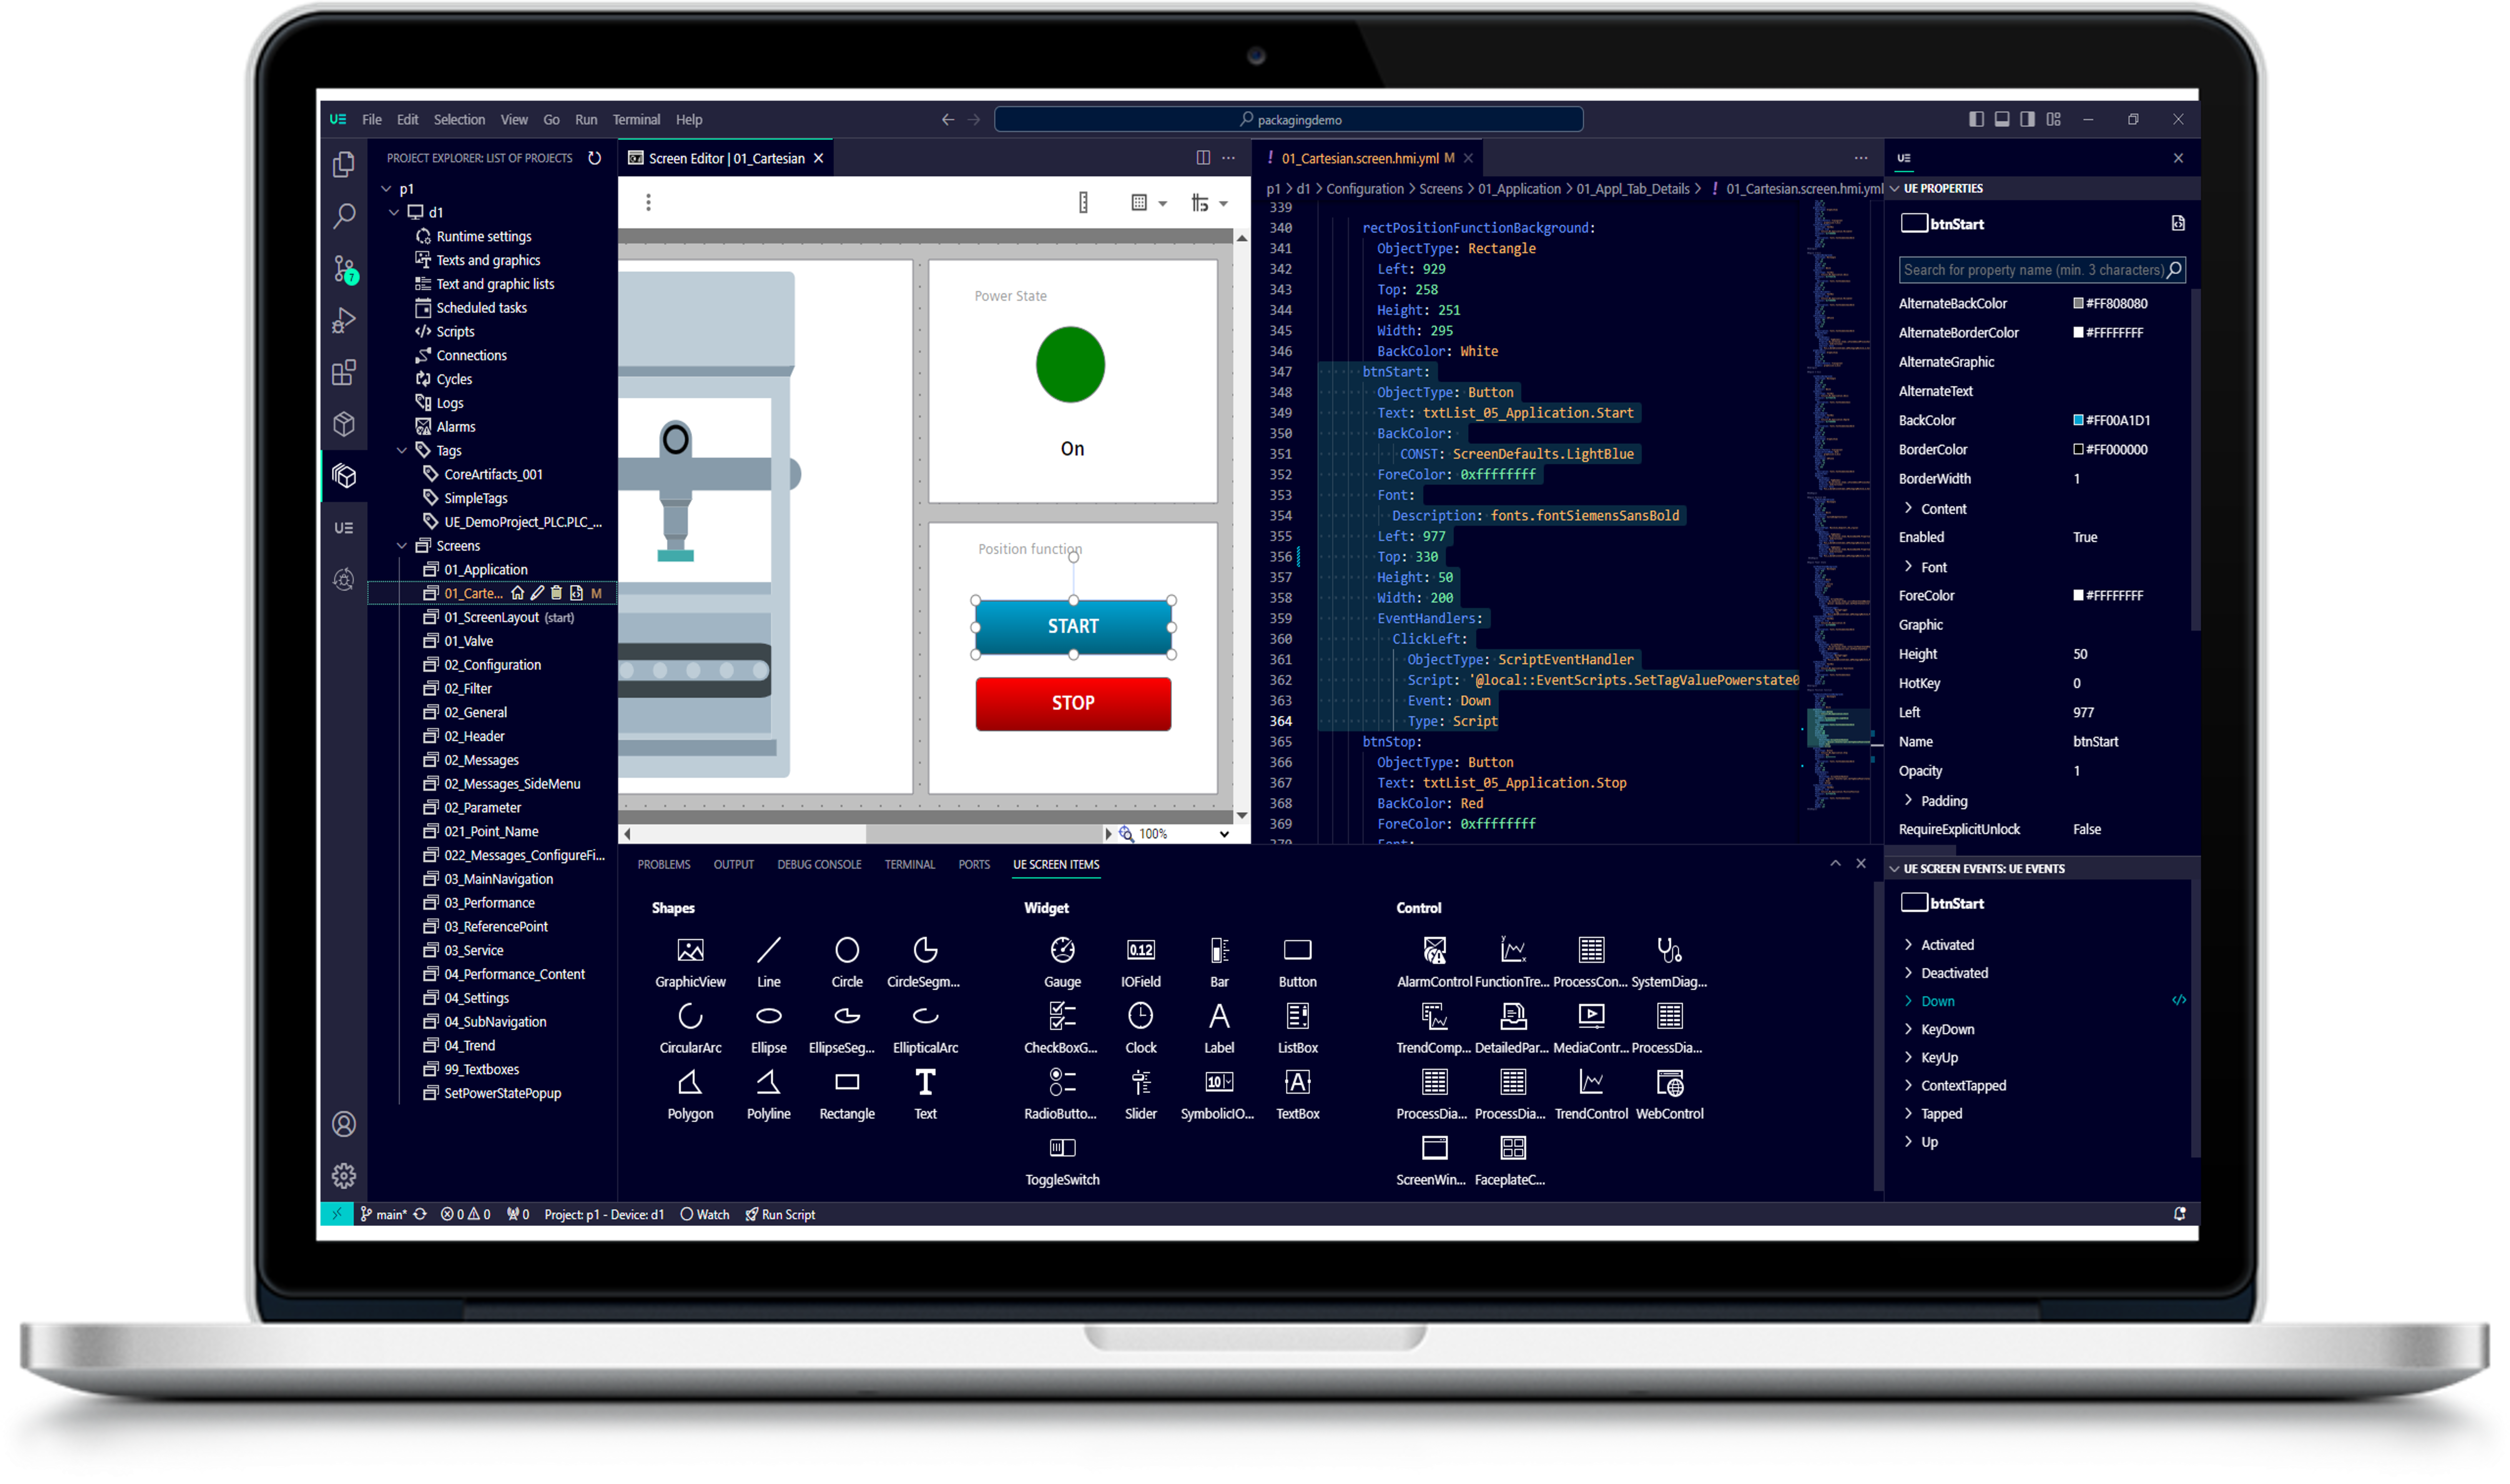Screen dimensions: 2510x1484
Task: Select the Circle shape item
Action: [x=847, y=963]
